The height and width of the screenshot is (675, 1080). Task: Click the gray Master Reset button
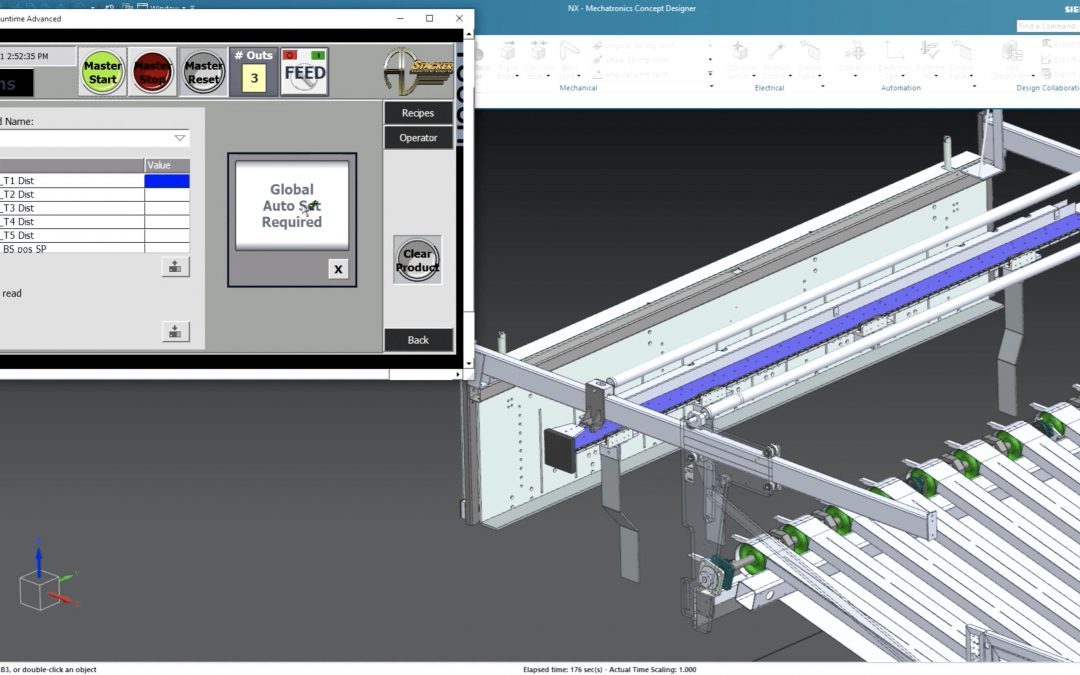point(203,72)
